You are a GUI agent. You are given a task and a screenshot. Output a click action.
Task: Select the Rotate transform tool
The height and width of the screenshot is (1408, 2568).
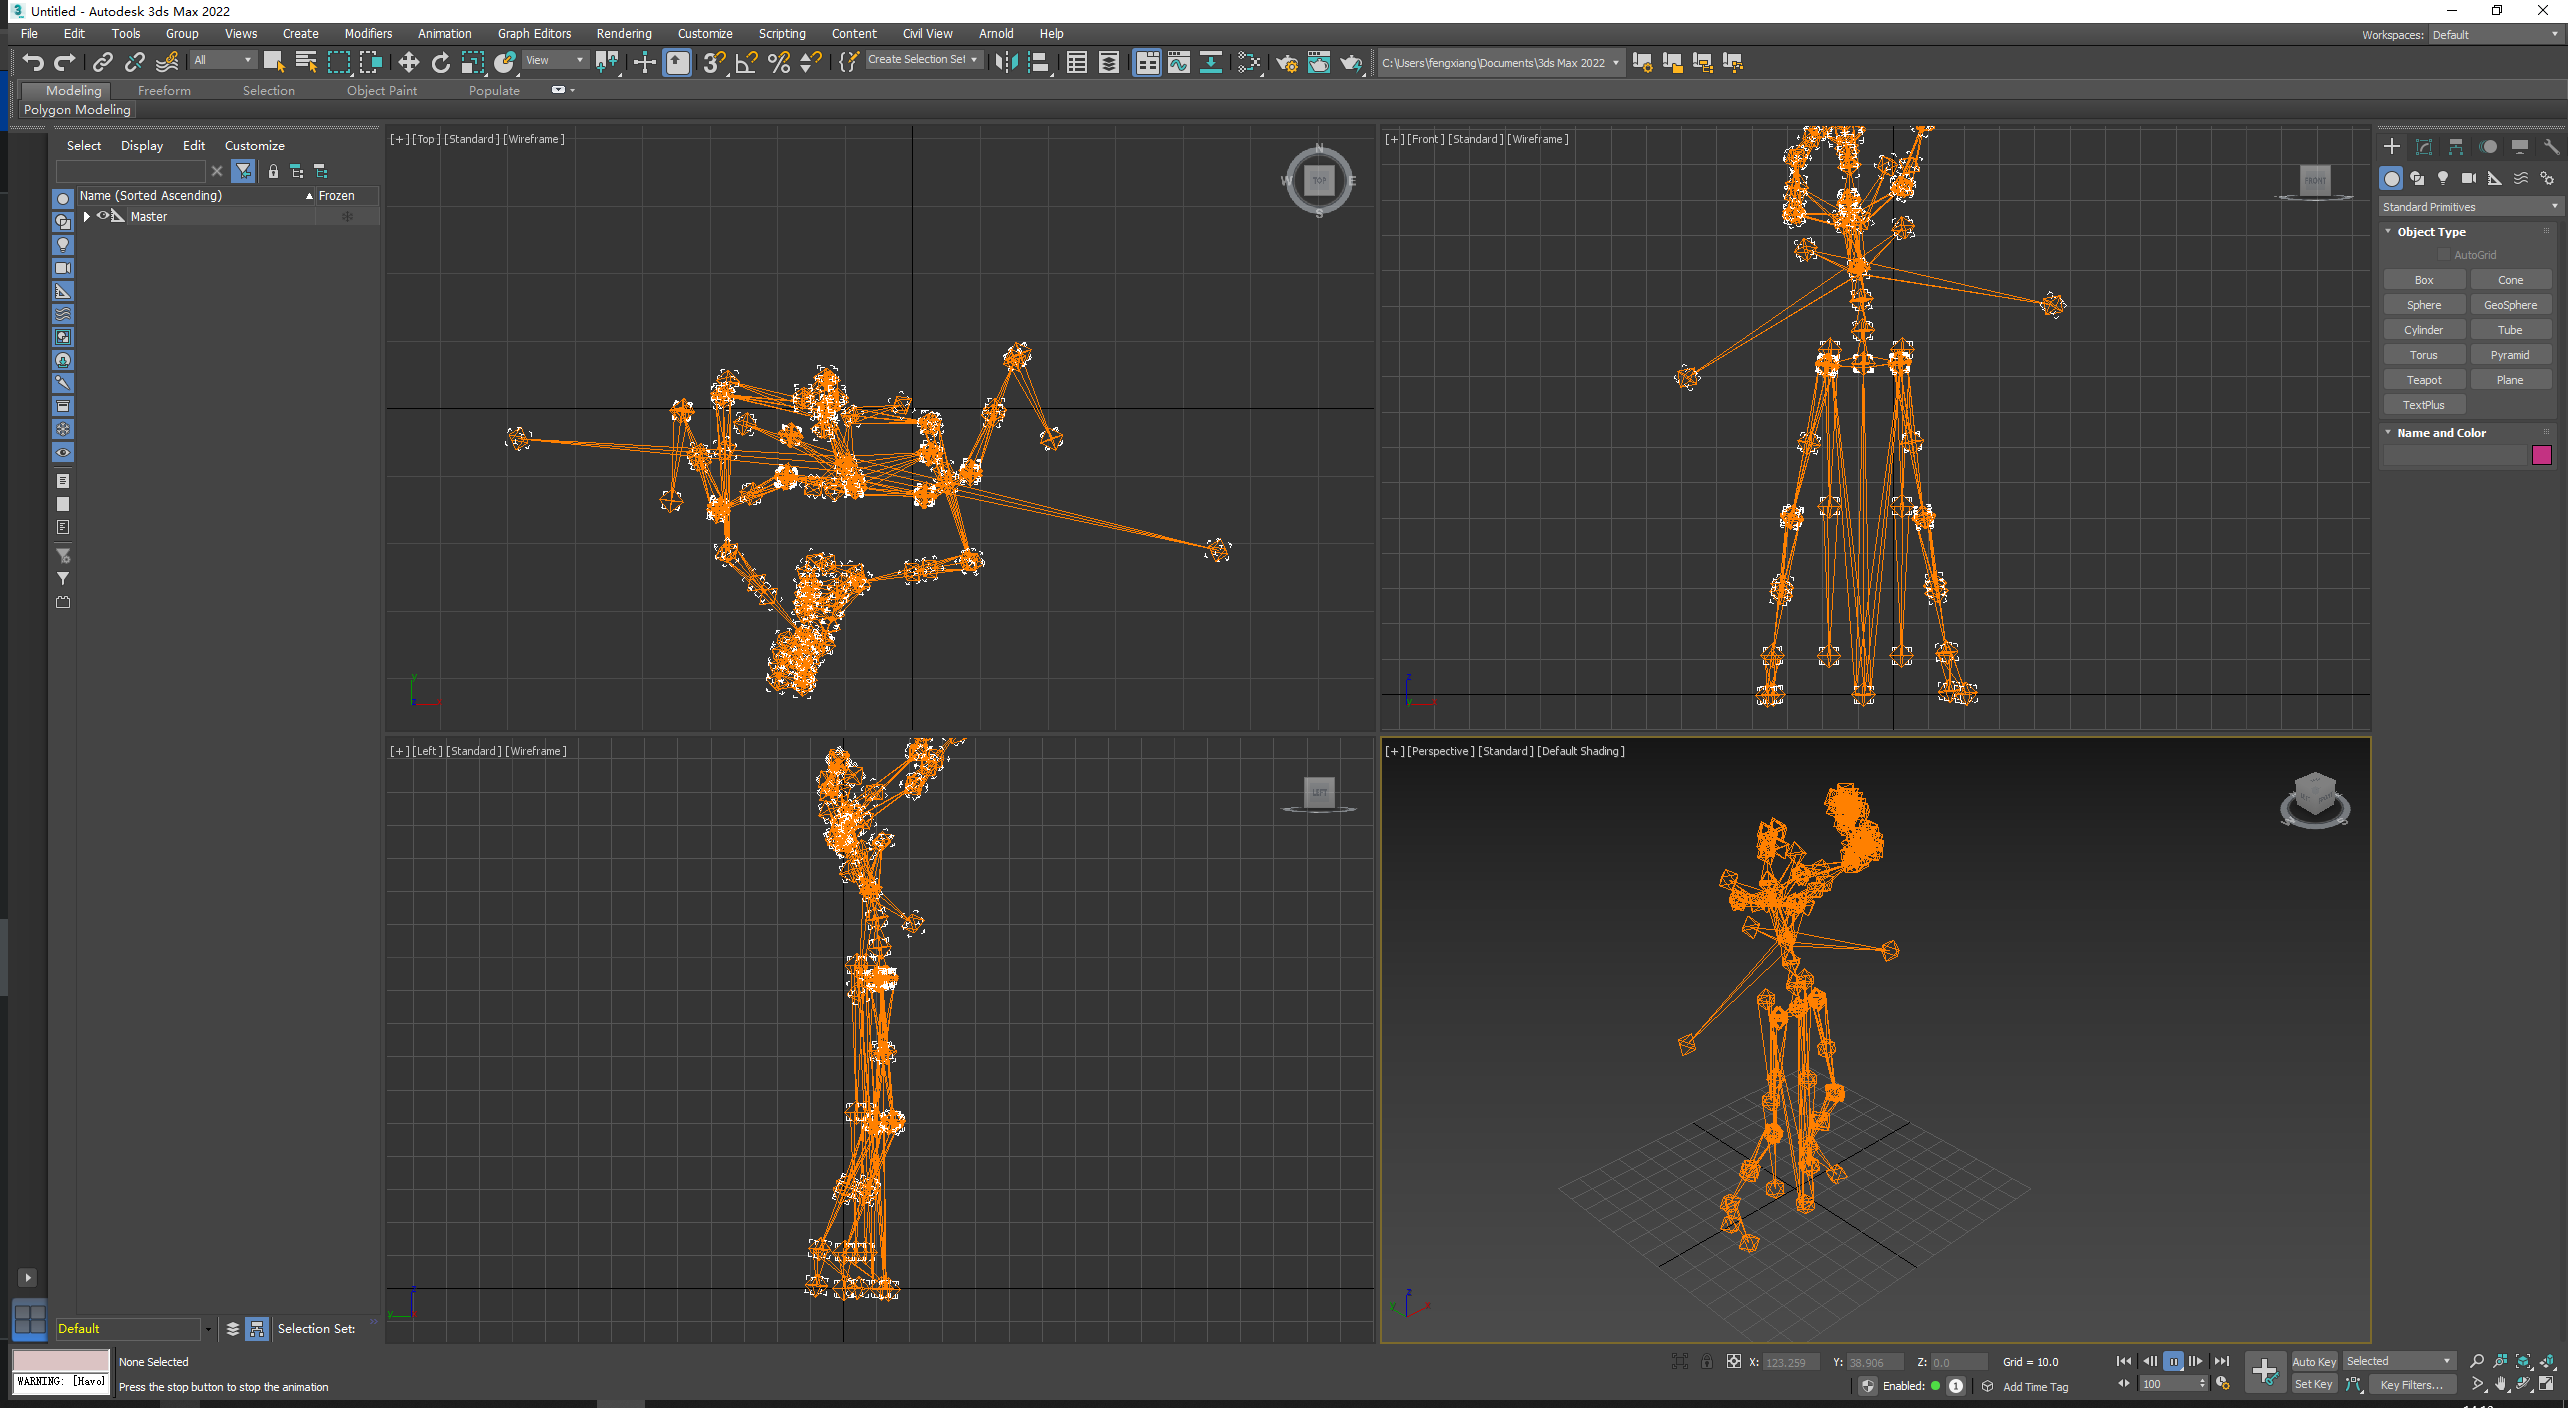click(x=440, y=63)
